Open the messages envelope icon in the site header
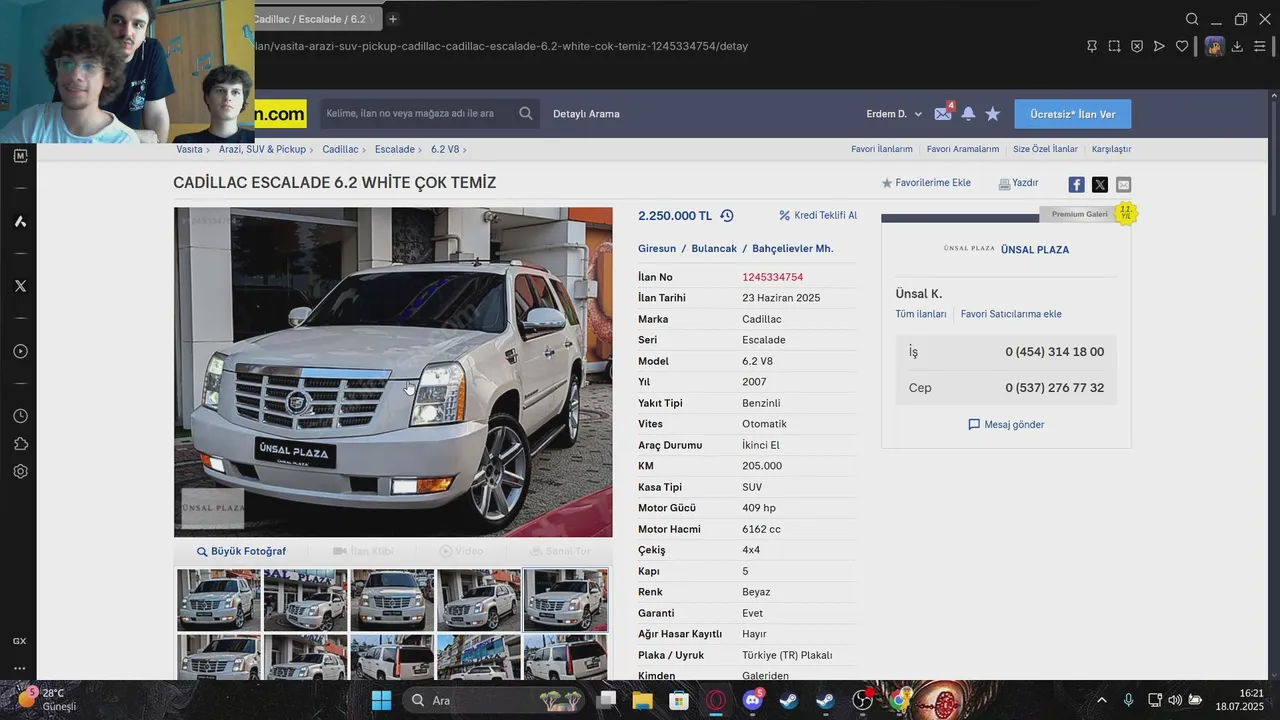This screenshot has width=1280, height=720. pos(943,114)
